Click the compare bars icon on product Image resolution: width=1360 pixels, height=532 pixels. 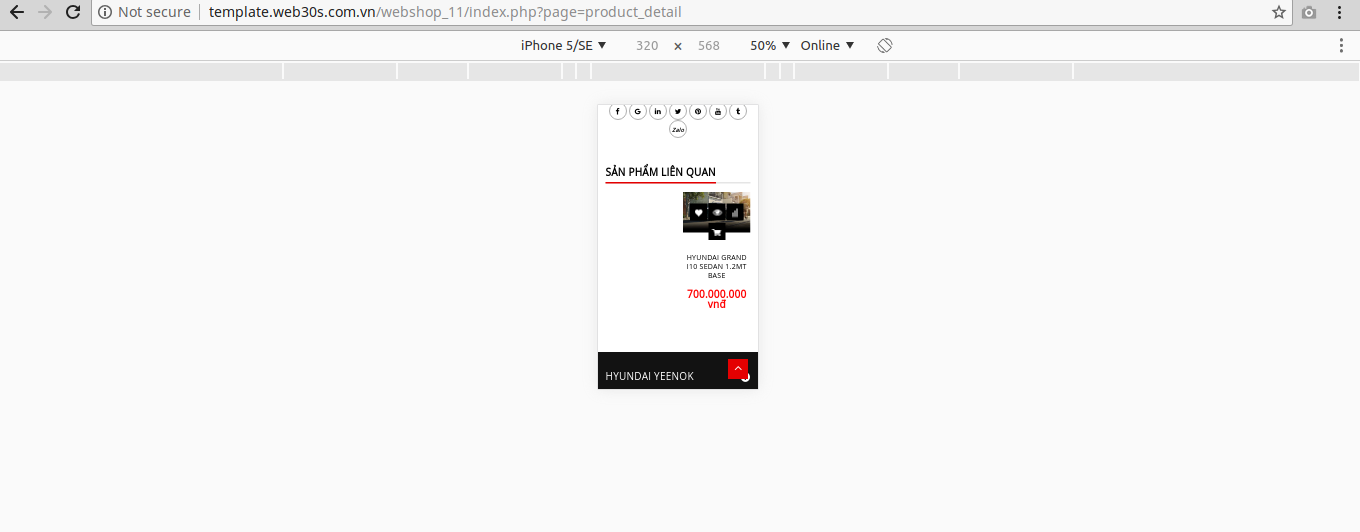click(x=735, y=213)
